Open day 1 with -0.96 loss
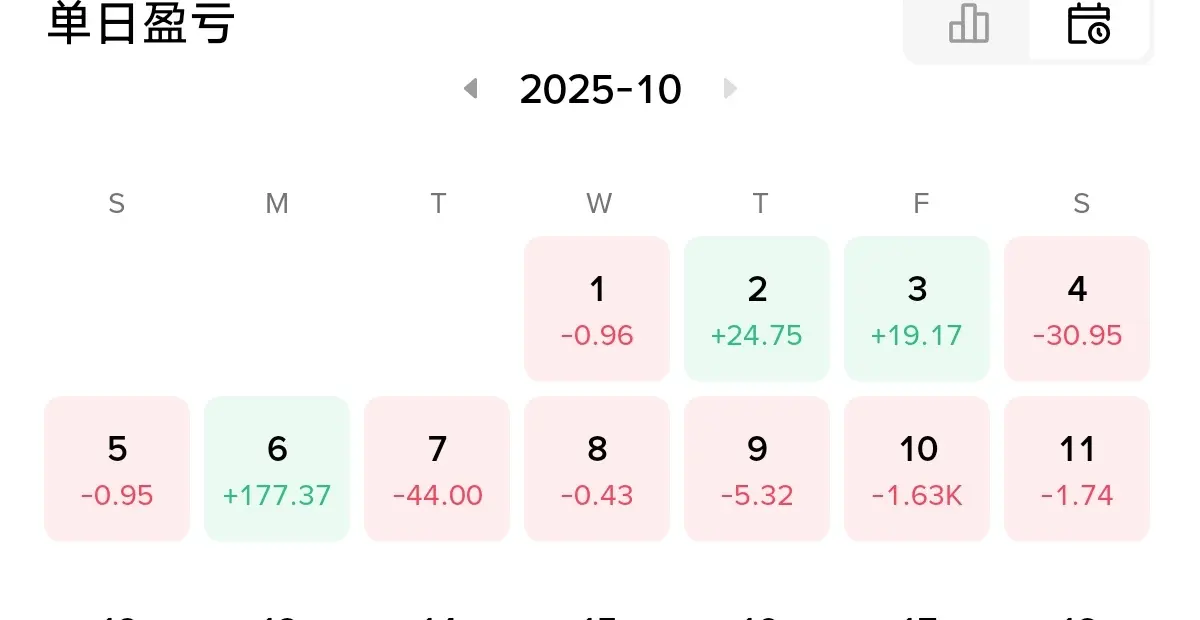This screenshot has height=620, width=1200. 597,309
